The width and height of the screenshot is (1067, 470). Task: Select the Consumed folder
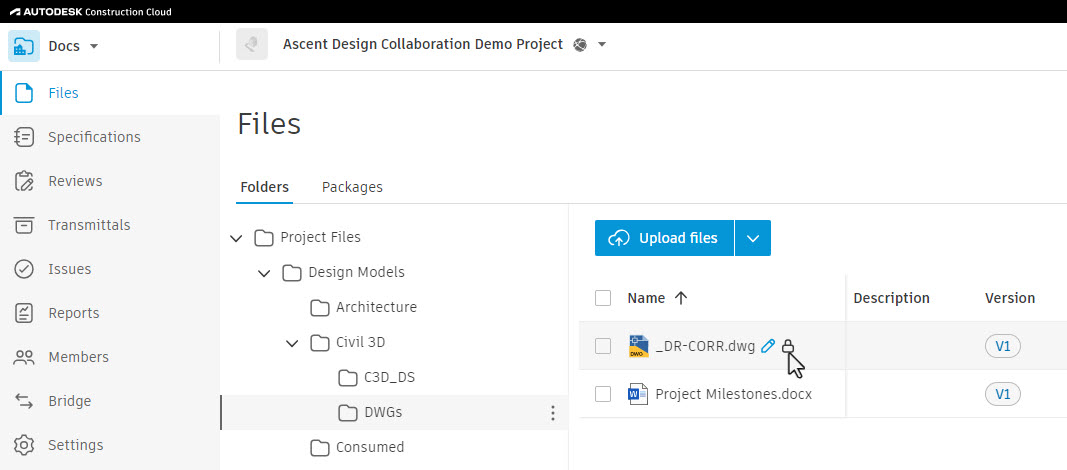tap(370, 448)
